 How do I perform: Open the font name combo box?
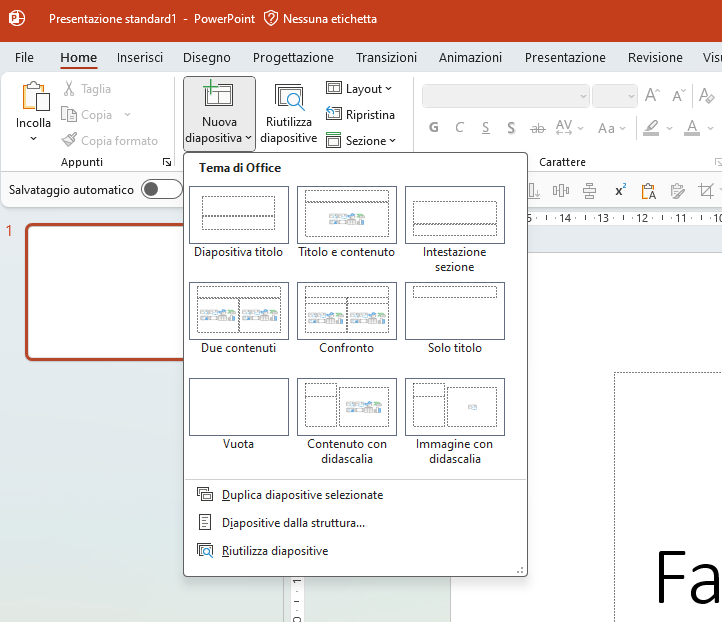[506, 96]
